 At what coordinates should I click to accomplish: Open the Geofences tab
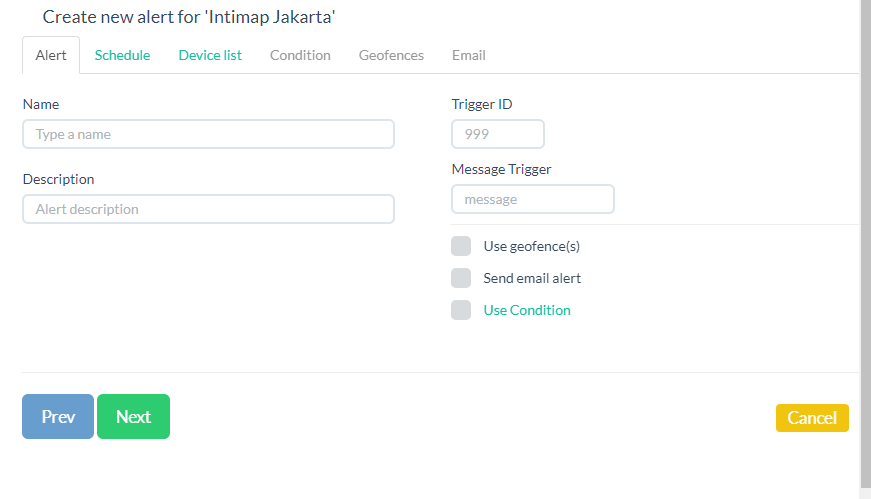tap(391, 55)
